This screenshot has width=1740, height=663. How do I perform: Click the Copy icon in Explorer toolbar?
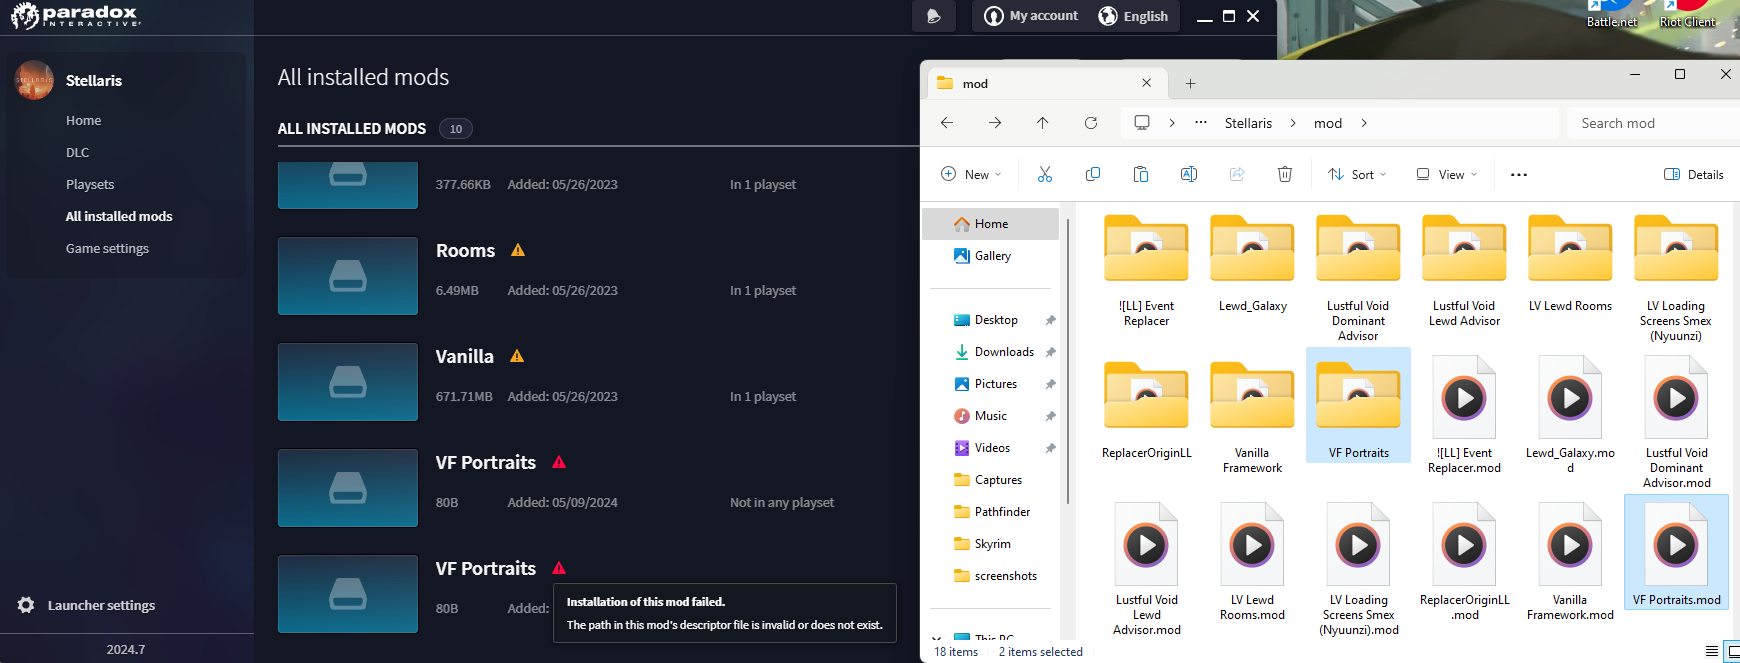(x=1093, y=174)
